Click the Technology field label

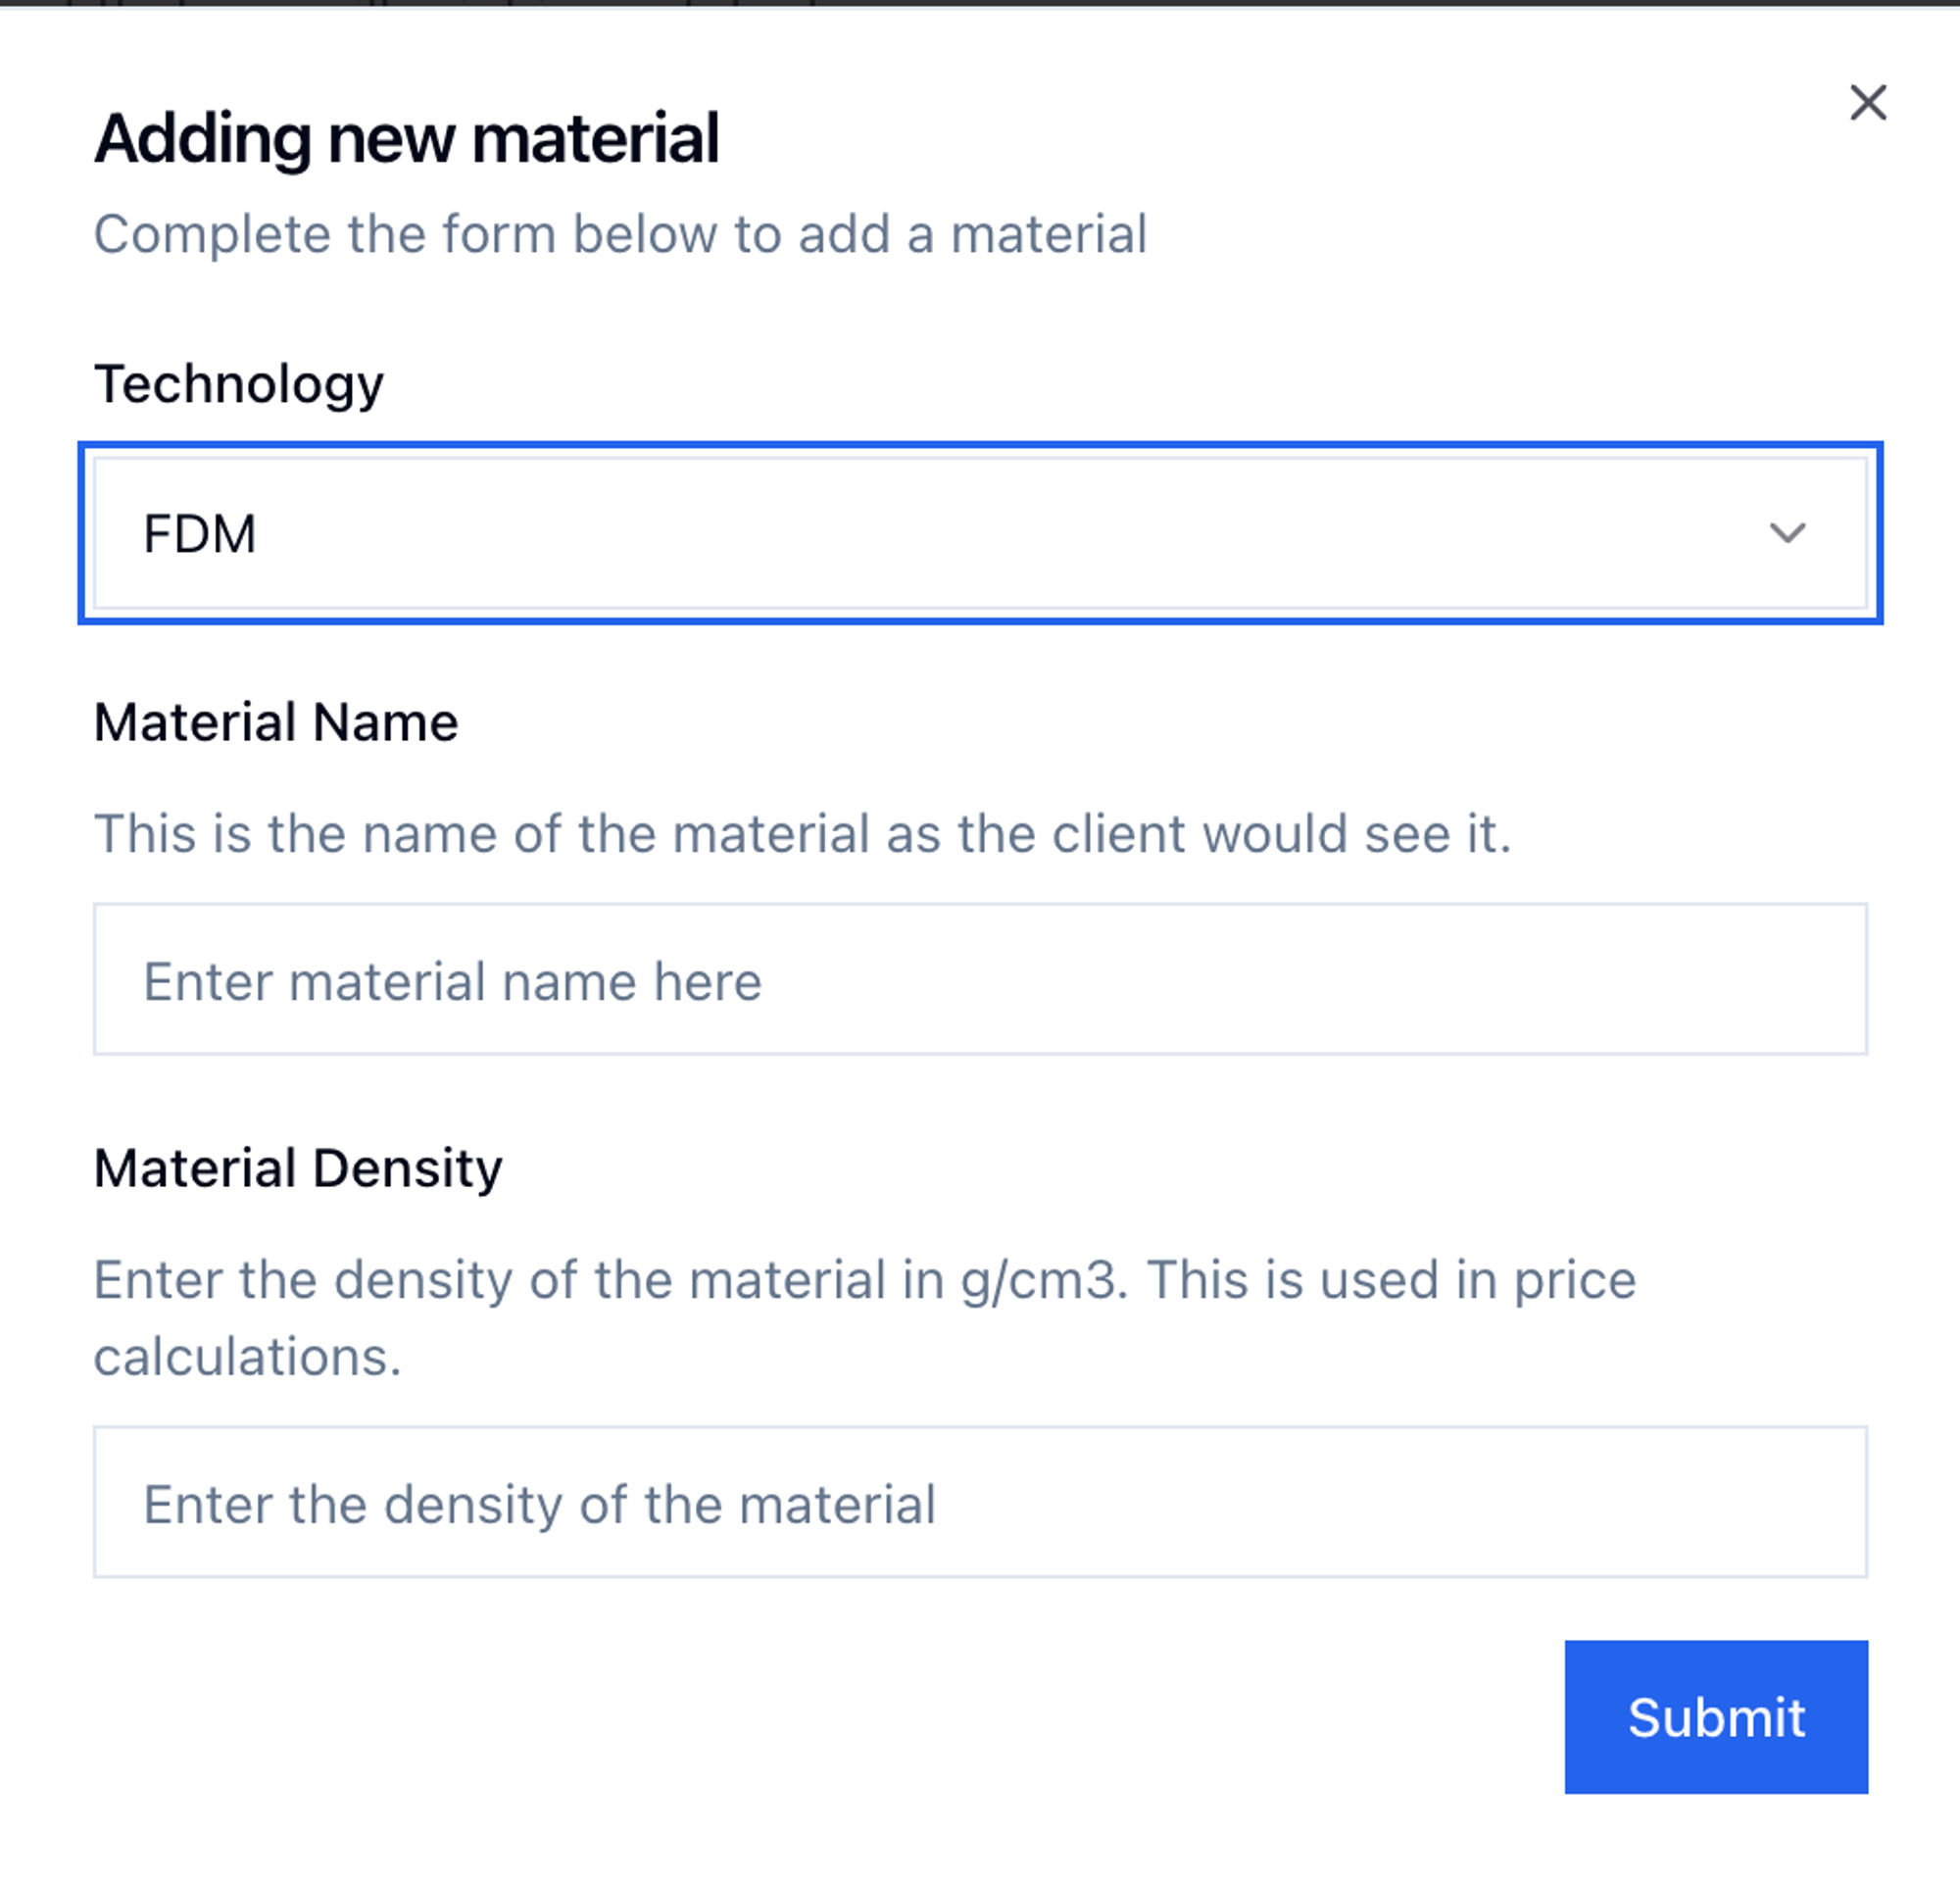238,384
